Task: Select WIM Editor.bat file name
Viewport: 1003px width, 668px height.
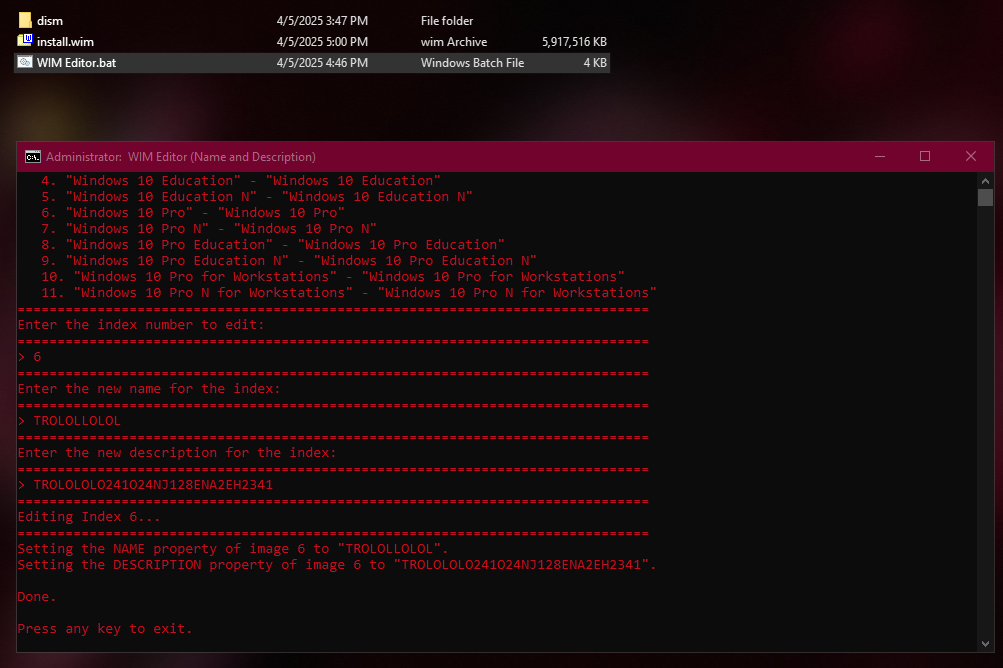Action: pos(76,63)
